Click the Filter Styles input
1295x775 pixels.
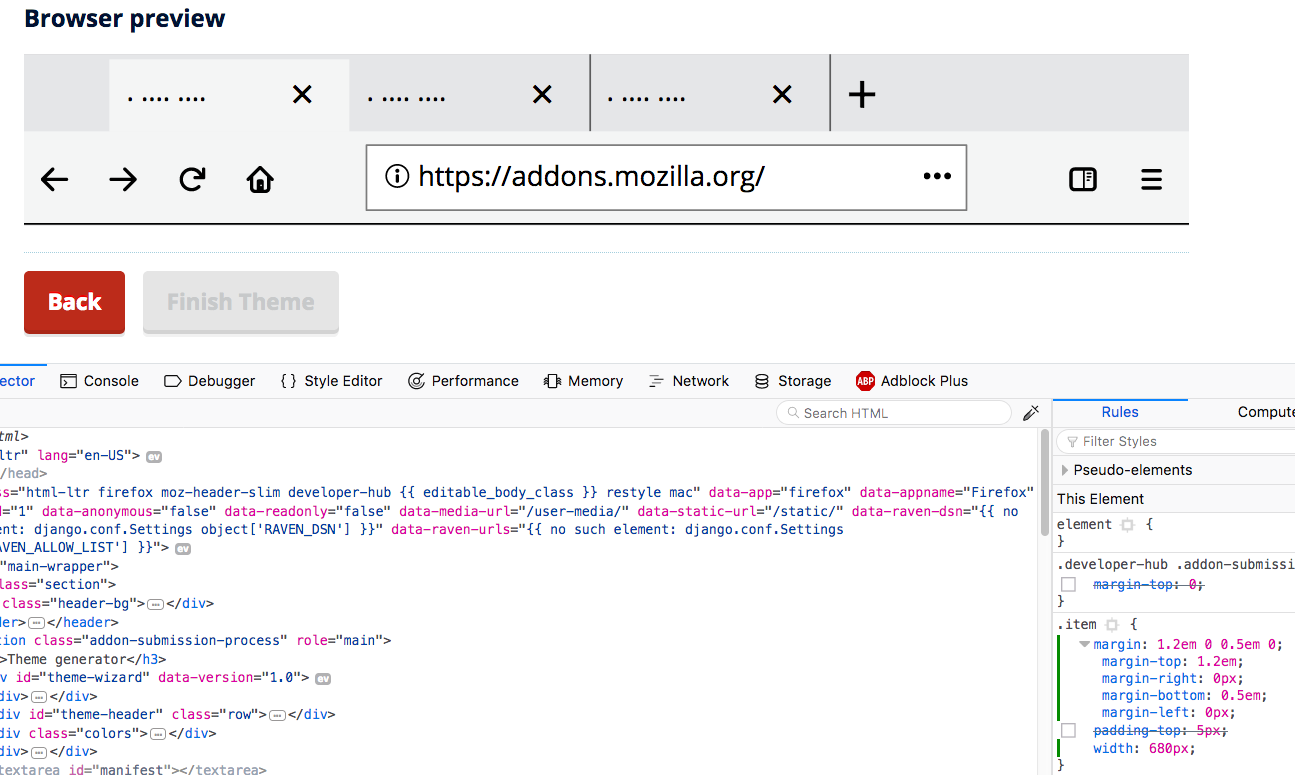click(x=1176, y=441)
